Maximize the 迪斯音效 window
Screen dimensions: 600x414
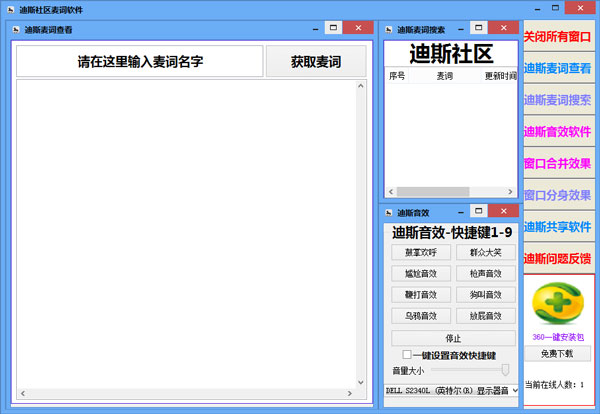[478, 211]
